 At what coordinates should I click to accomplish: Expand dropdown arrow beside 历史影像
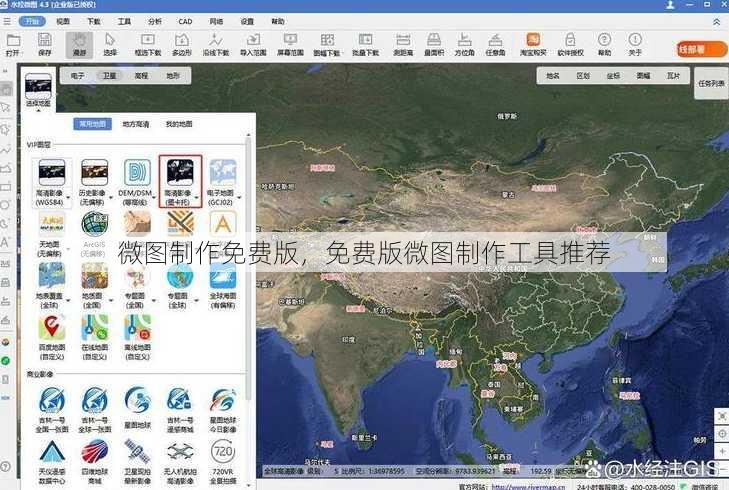pyautogui.click(x=111, y=198)
